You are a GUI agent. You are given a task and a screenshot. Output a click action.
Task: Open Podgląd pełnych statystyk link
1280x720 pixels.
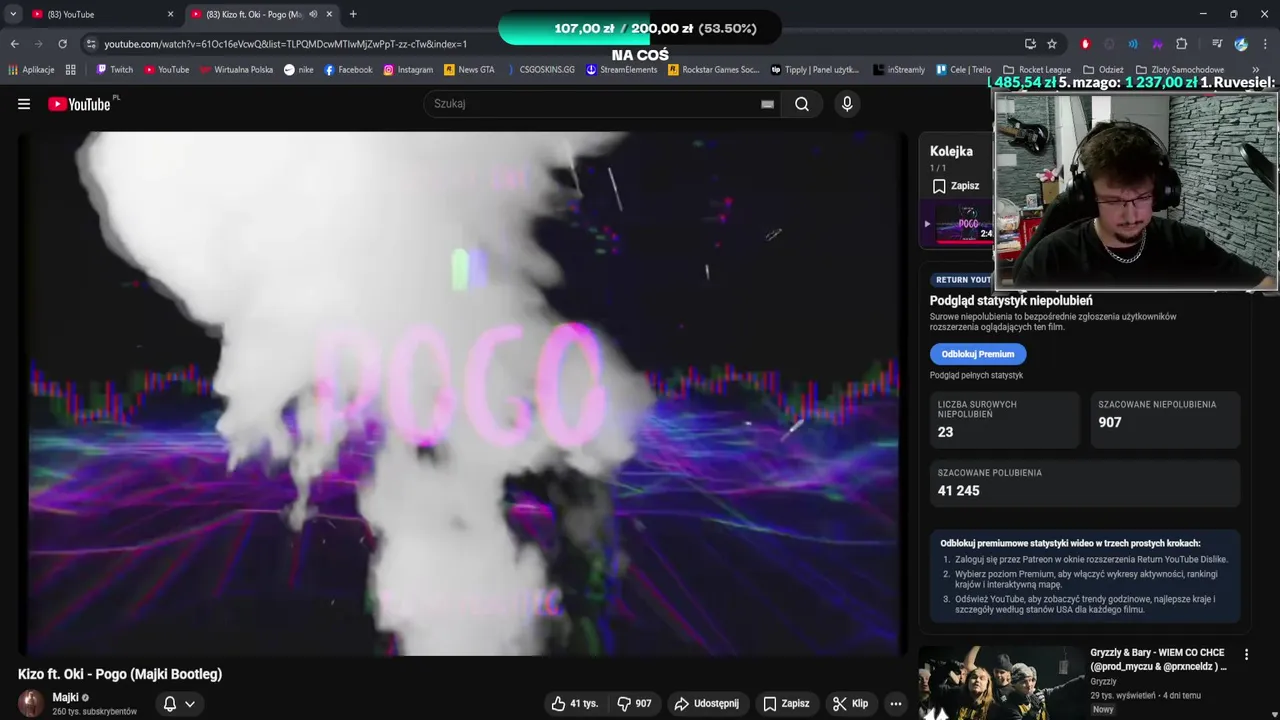pos(976,375)
